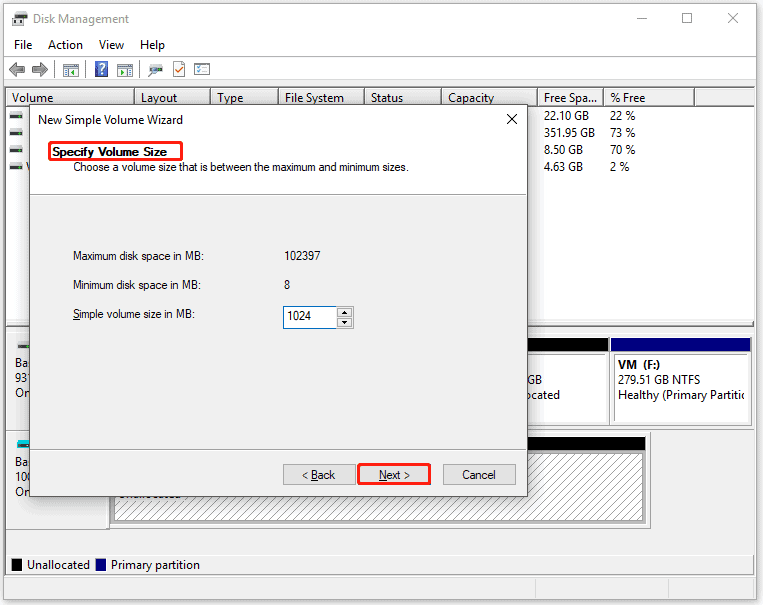Click the maximum disk space value 102397
This screenshot has width=763, height=605.
(302, 256)
